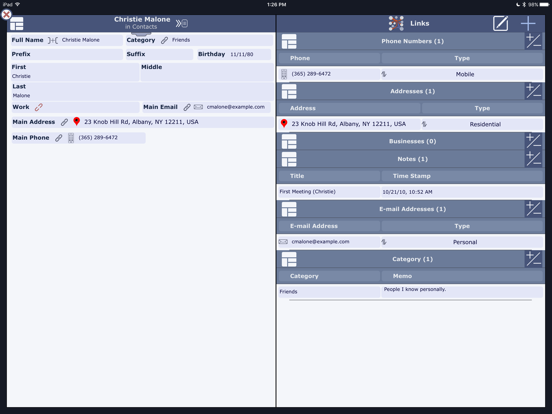
Task: Open E-mail Addresses table icon
Action: (x=289, y=209)
